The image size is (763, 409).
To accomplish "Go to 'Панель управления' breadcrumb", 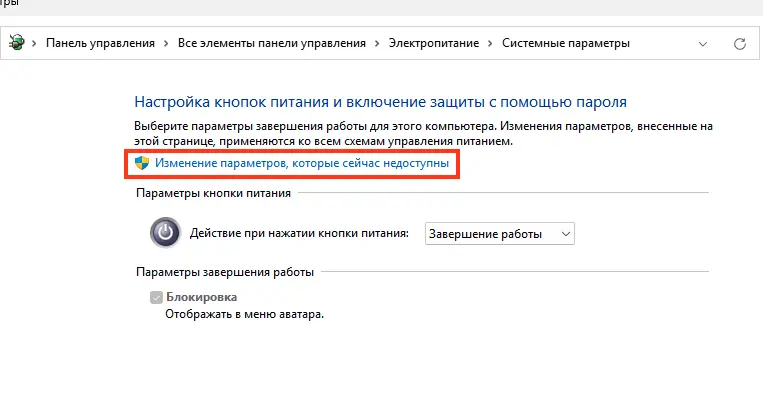I will [x=100, y=43].
